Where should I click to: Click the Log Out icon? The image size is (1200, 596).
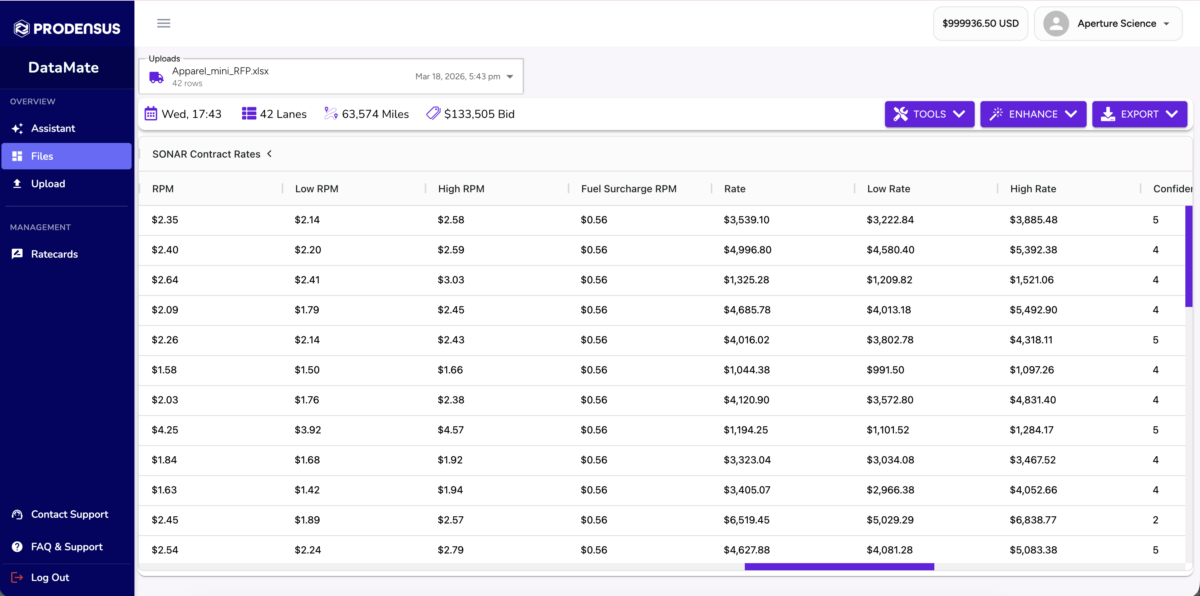pyautogui.click(x=17, y=577)
